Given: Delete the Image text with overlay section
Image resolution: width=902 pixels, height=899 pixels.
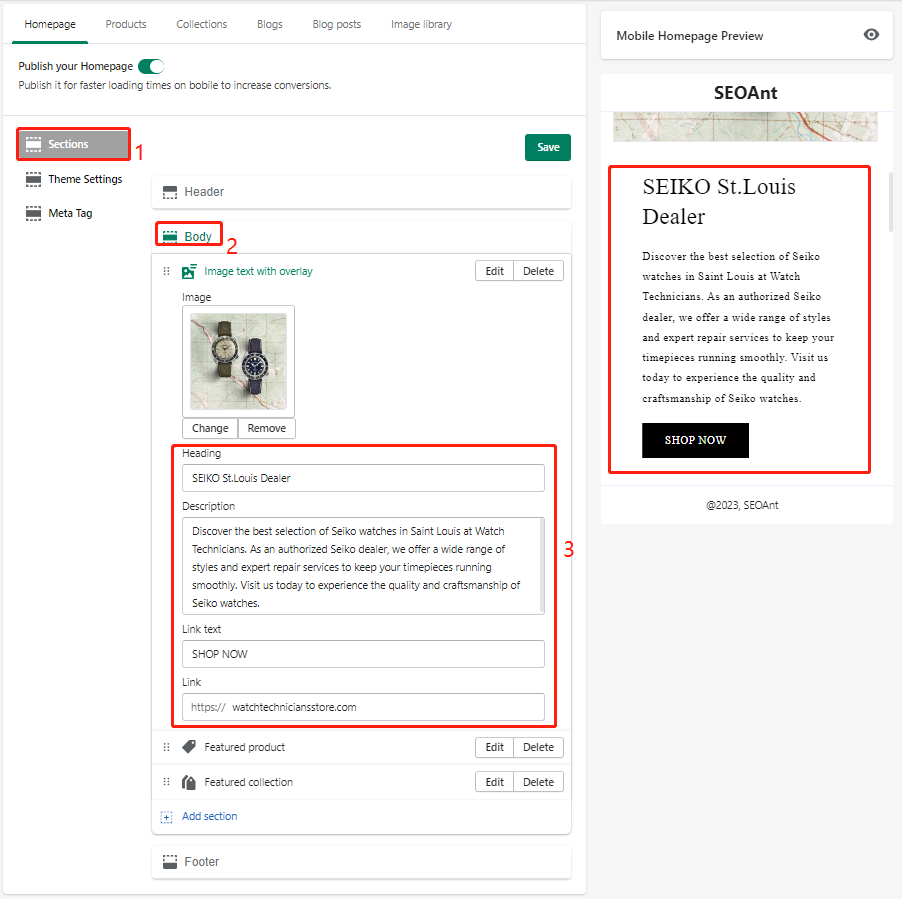Looking at the screenshot, I should coord(538,271).
